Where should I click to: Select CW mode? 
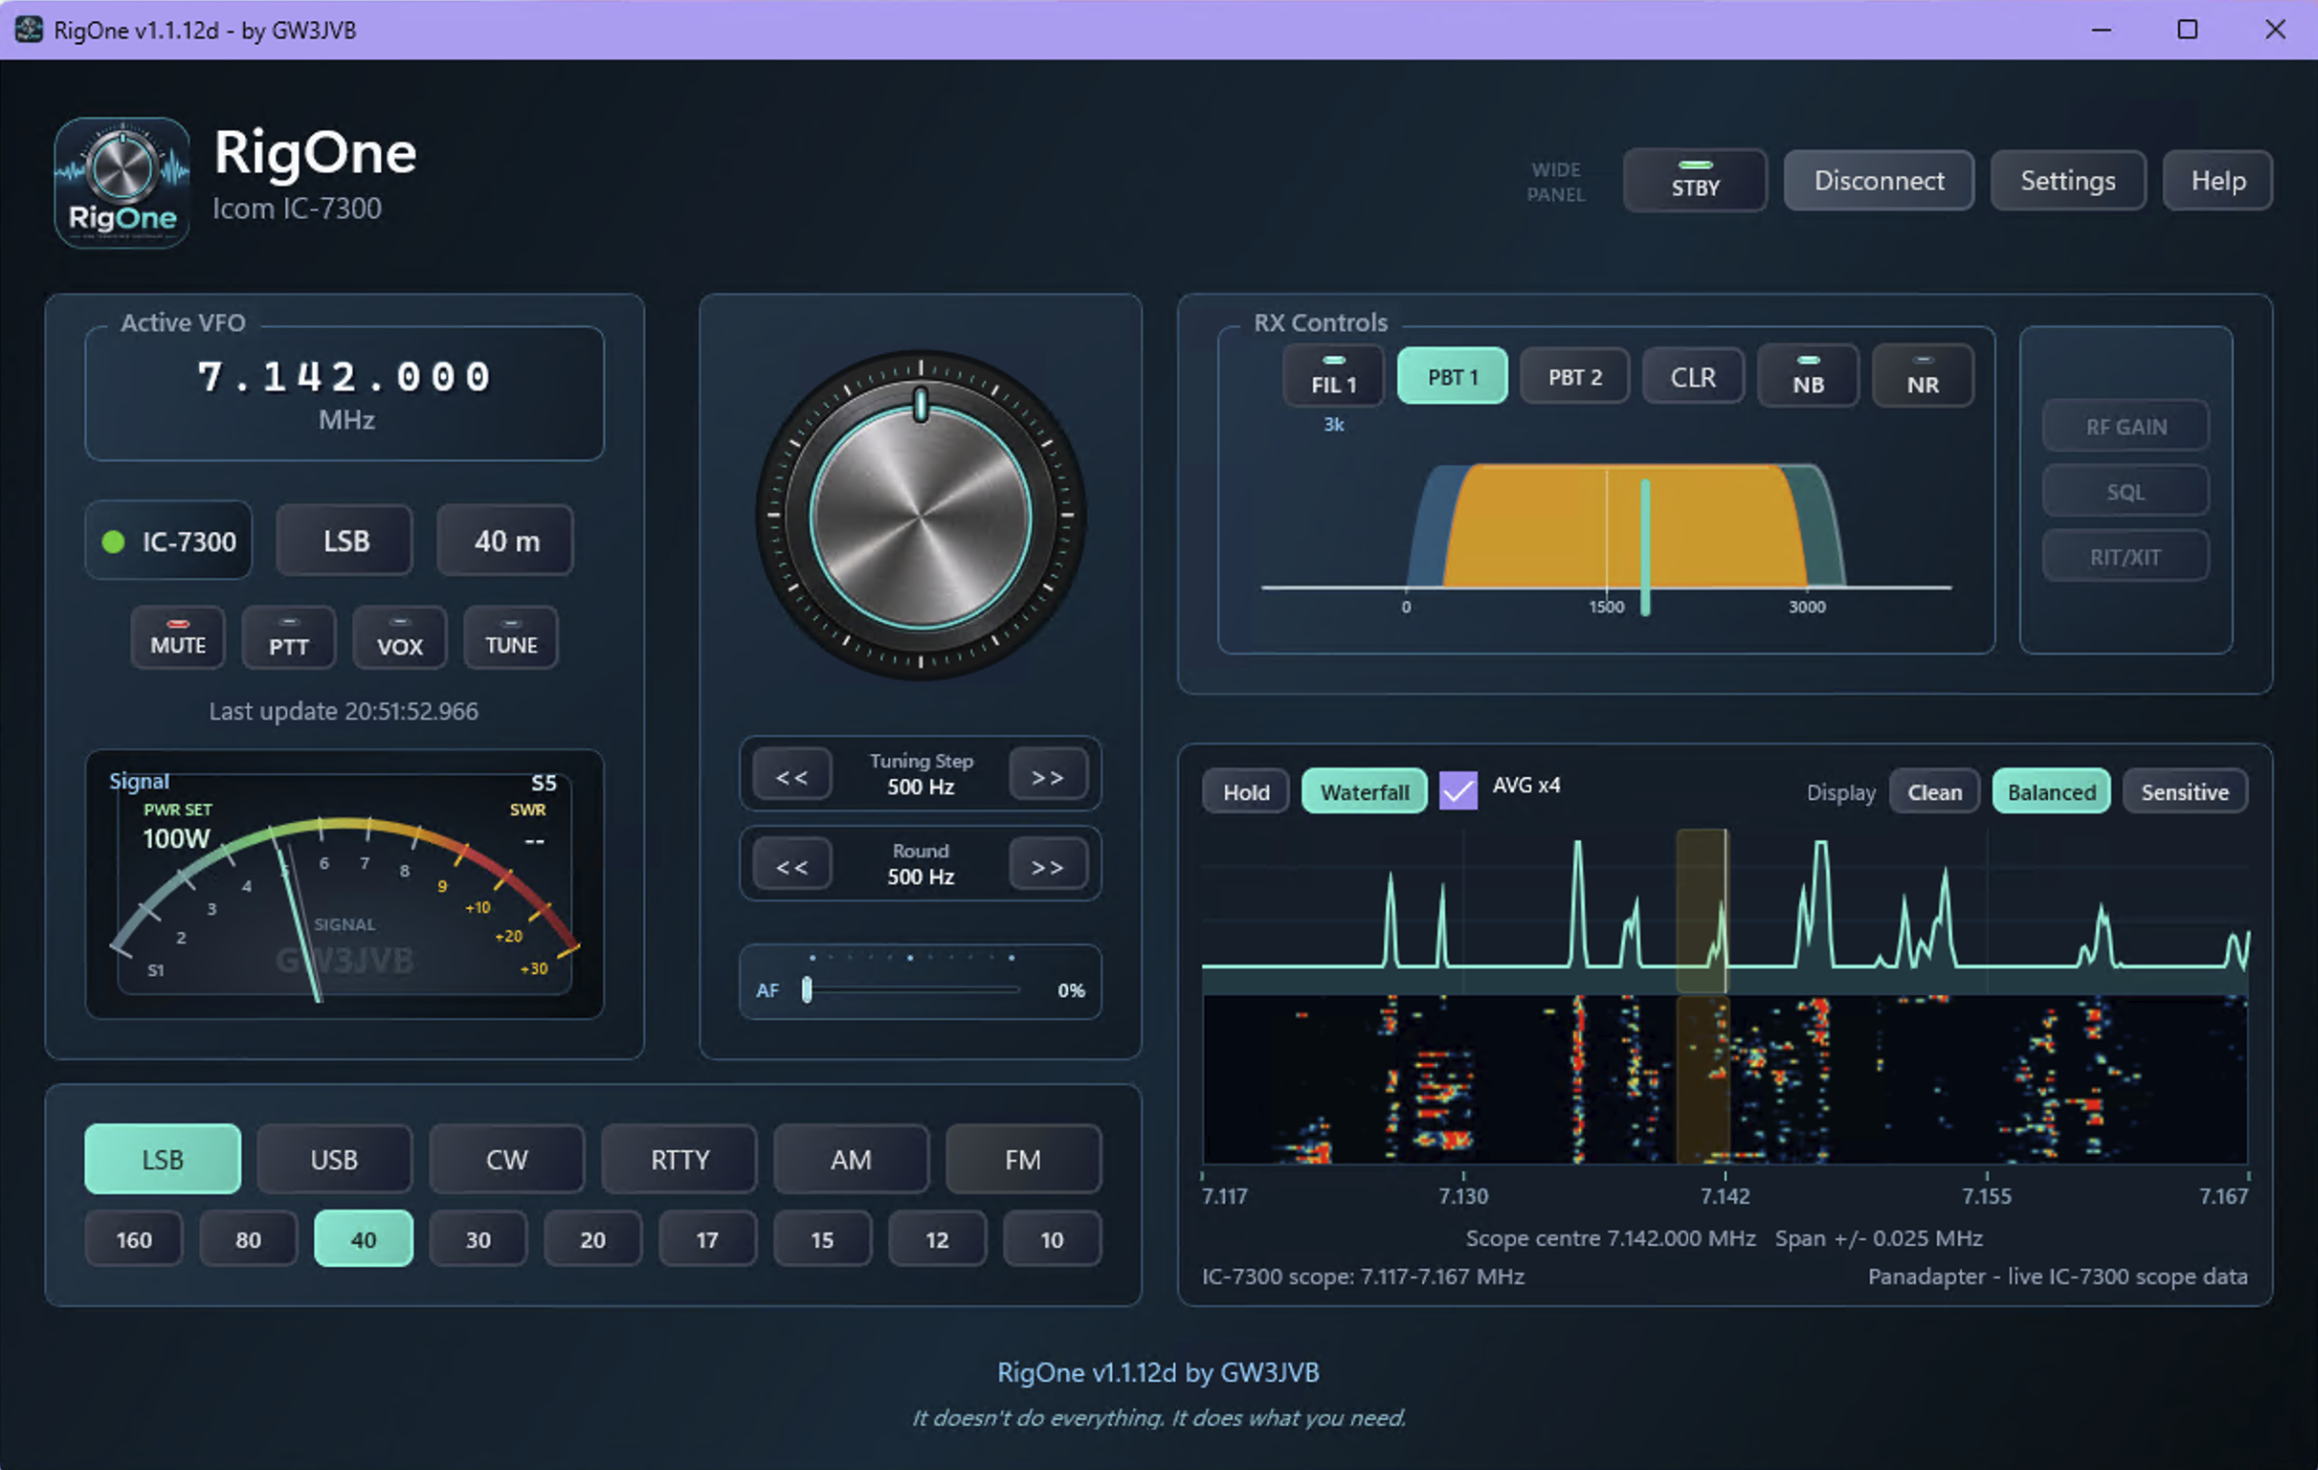[506, 1158]
